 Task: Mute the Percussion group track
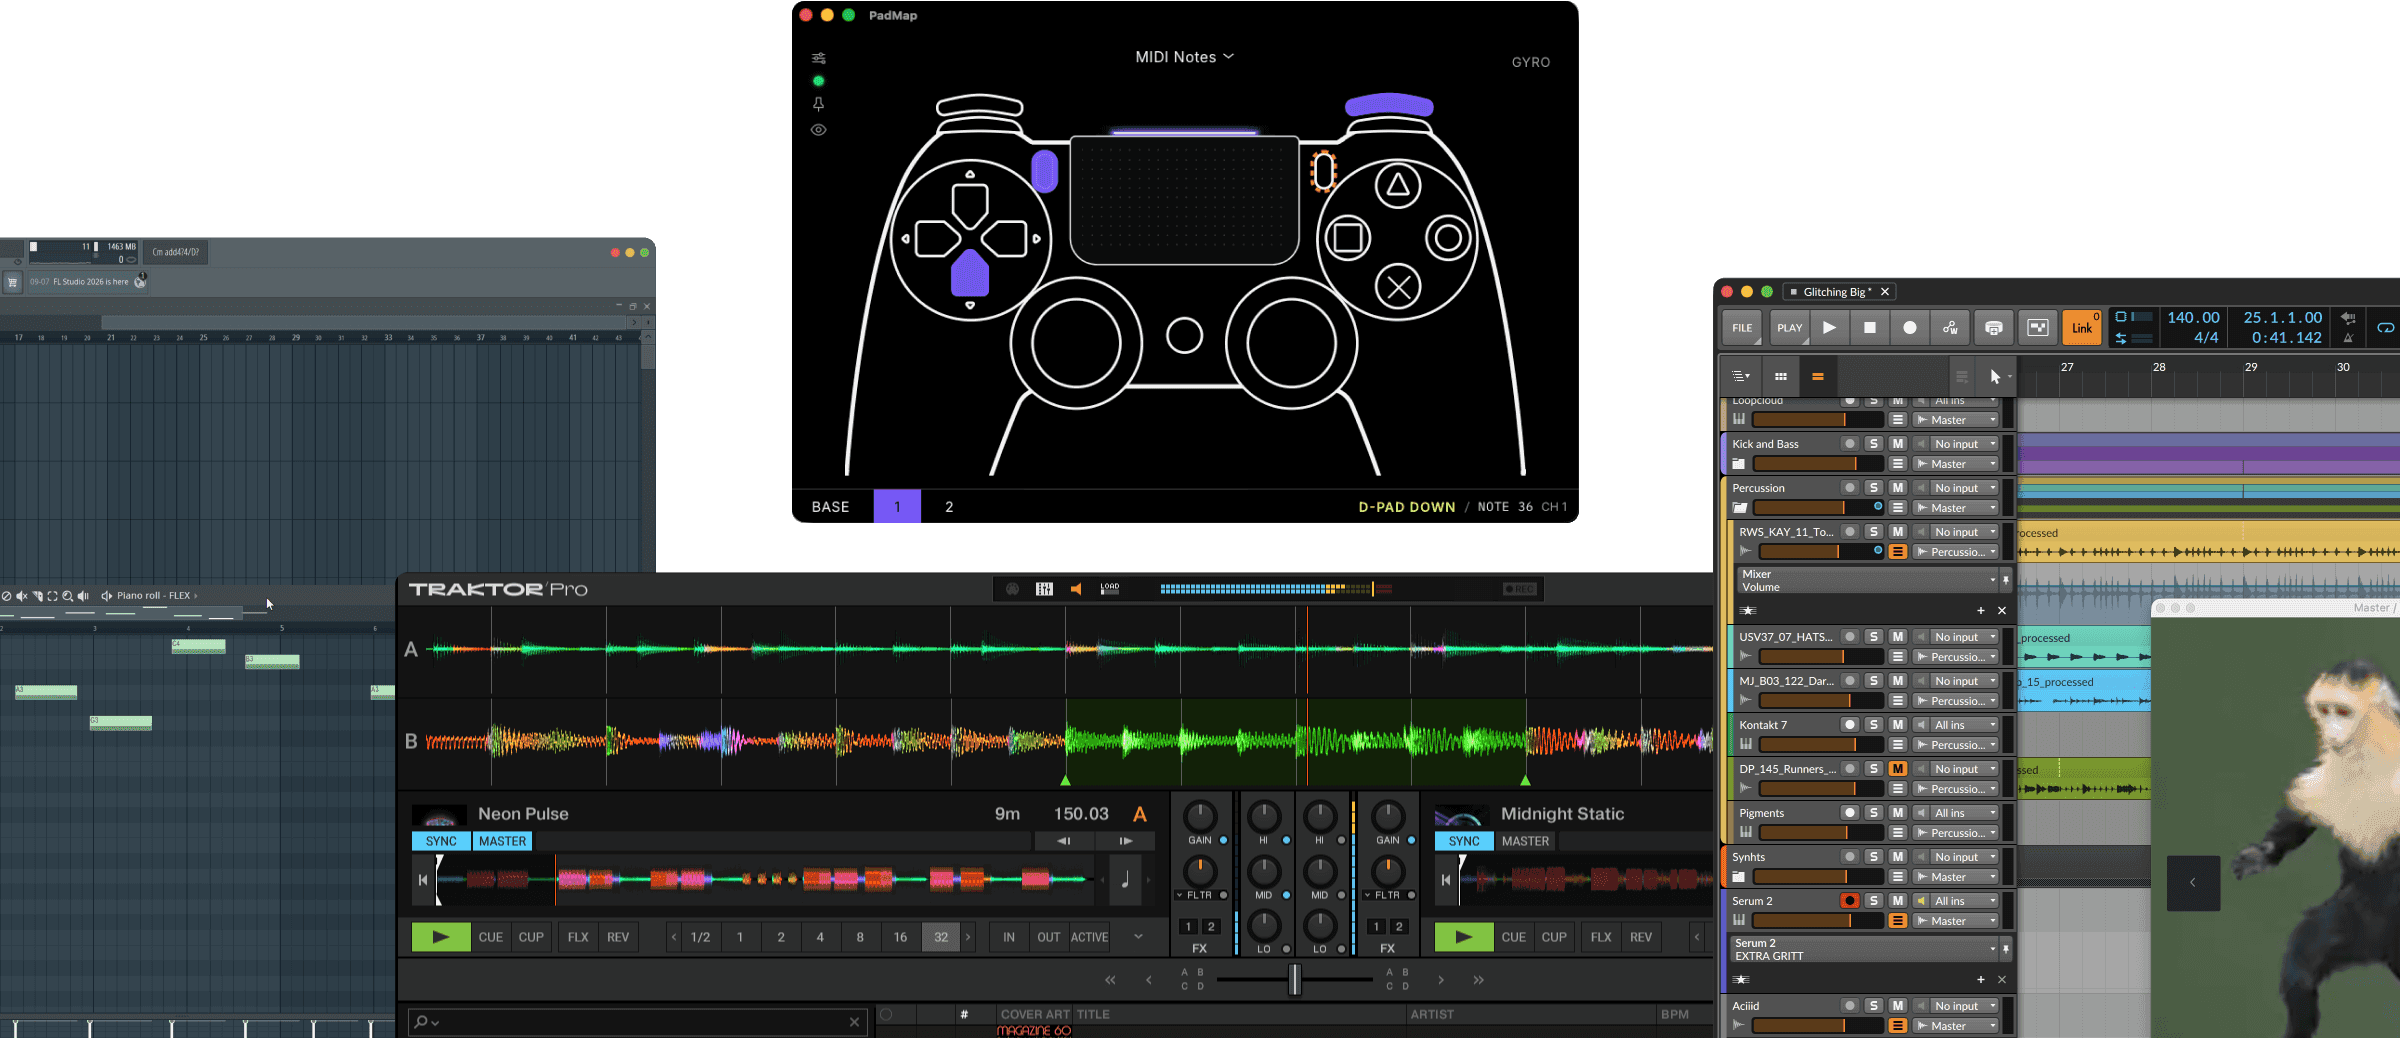tap(1897, 488)
